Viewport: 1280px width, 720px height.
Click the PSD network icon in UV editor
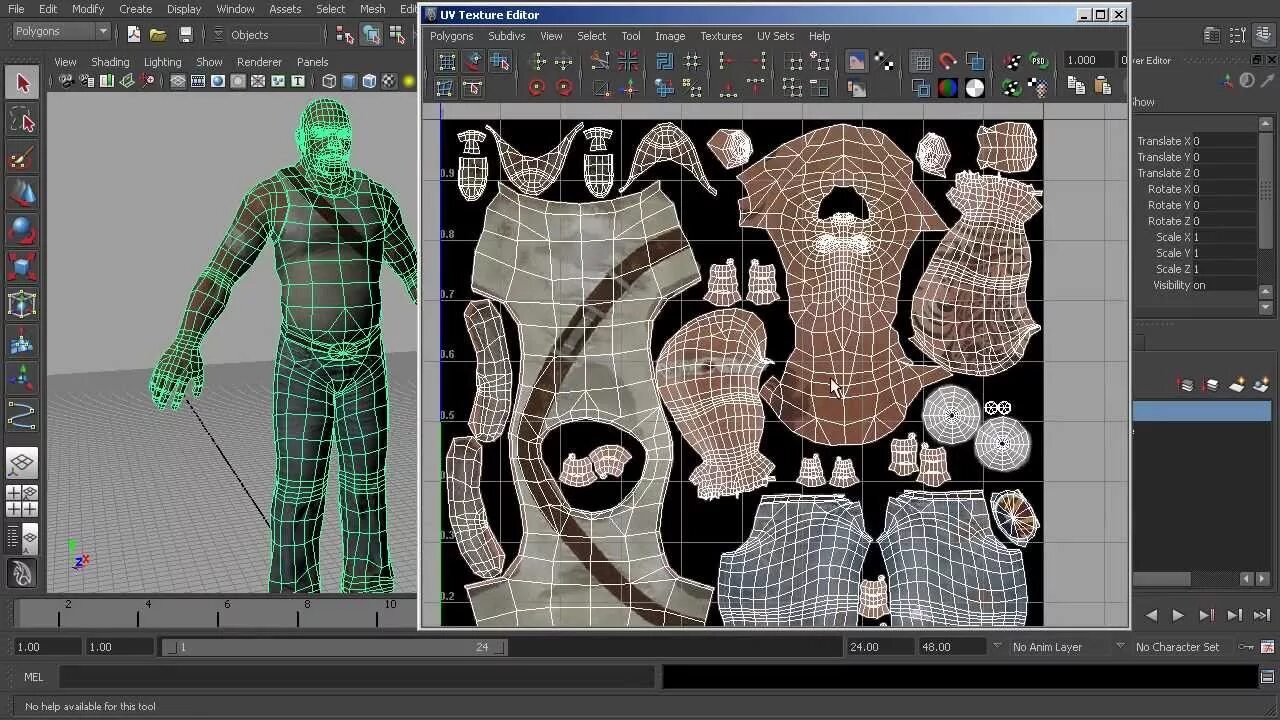[x=1038, y=62]
